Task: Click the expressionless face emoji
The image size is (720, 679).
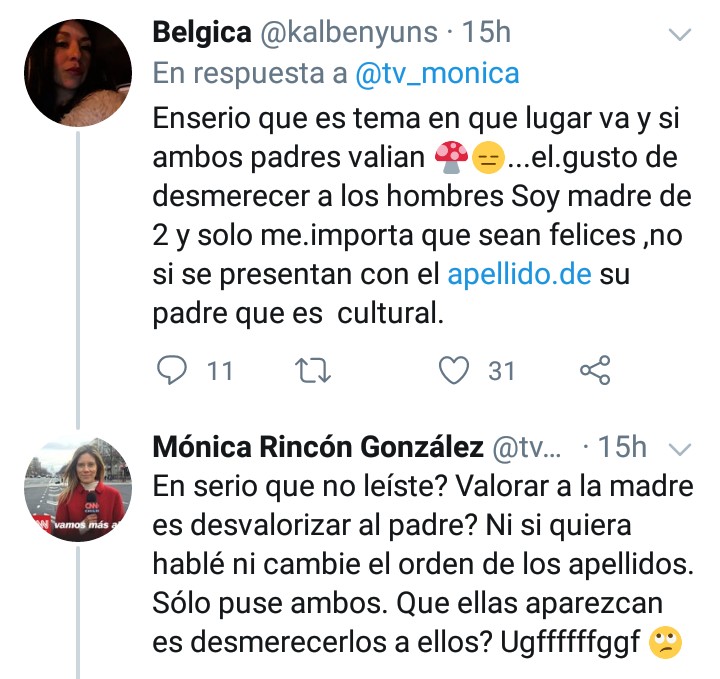Action: click(x=488, y=155)
